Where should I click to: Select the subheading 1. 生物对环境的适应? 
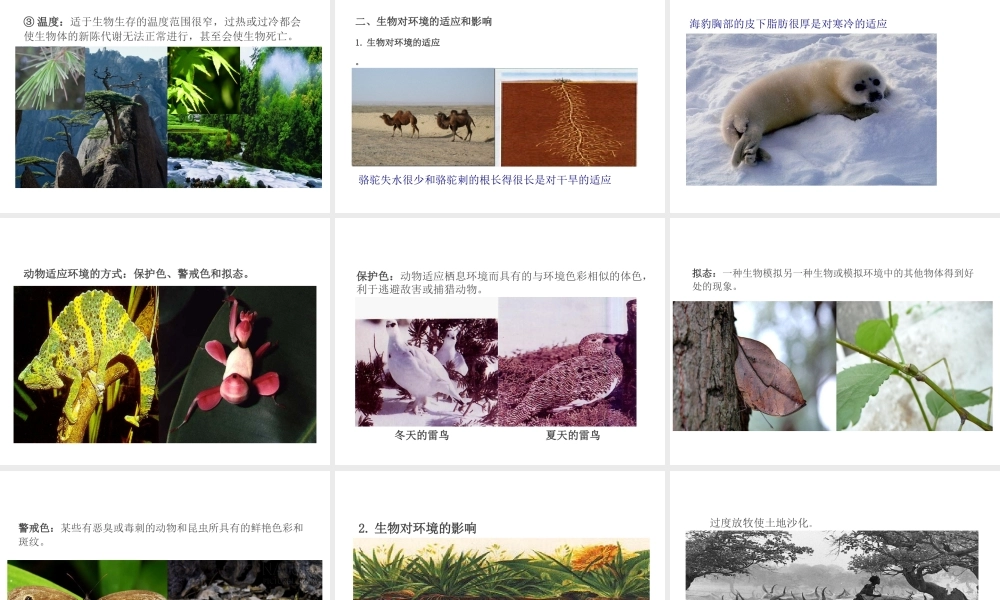point(397,42)
